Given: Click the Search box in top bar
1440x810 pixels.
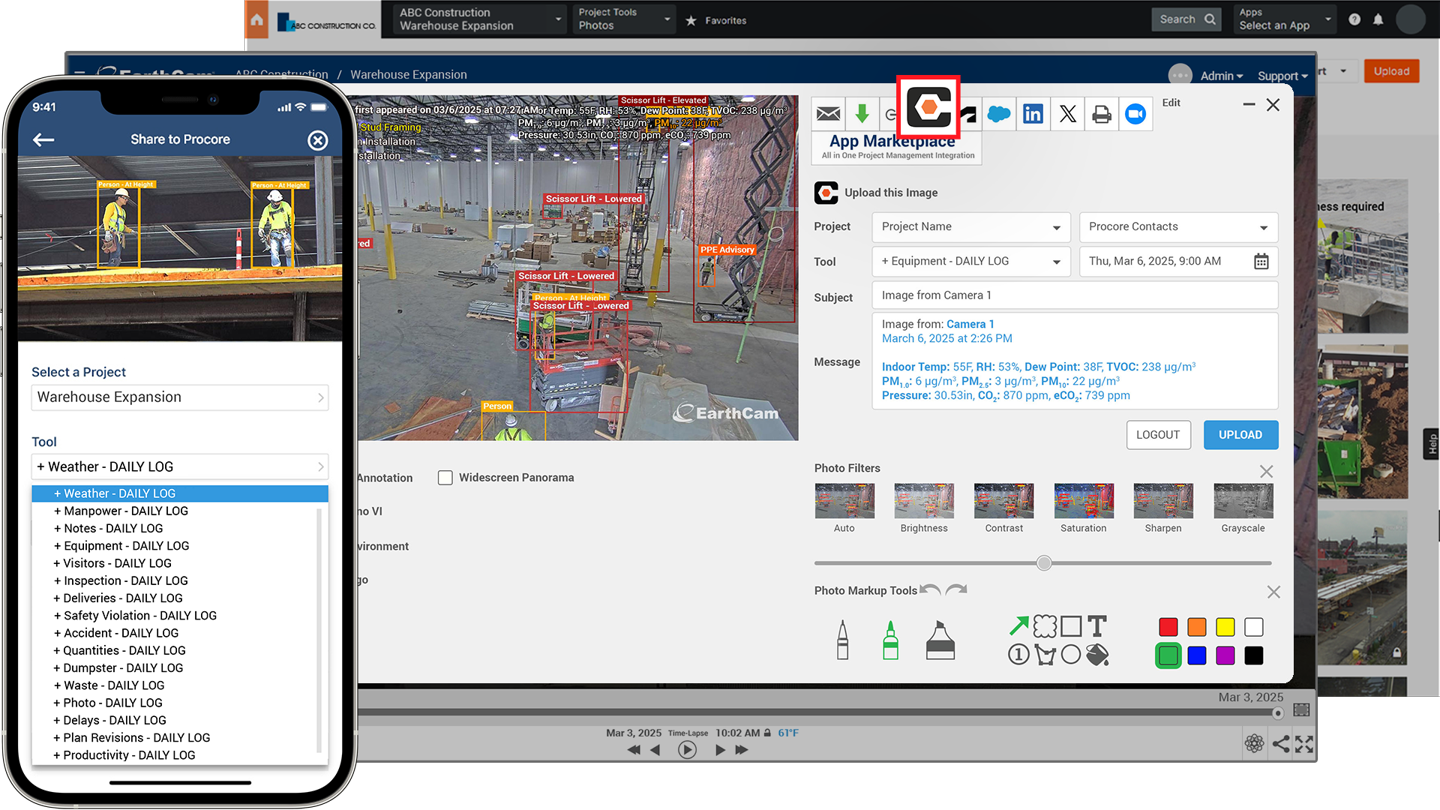Looking at the screenshot, I should [1187, 19].
